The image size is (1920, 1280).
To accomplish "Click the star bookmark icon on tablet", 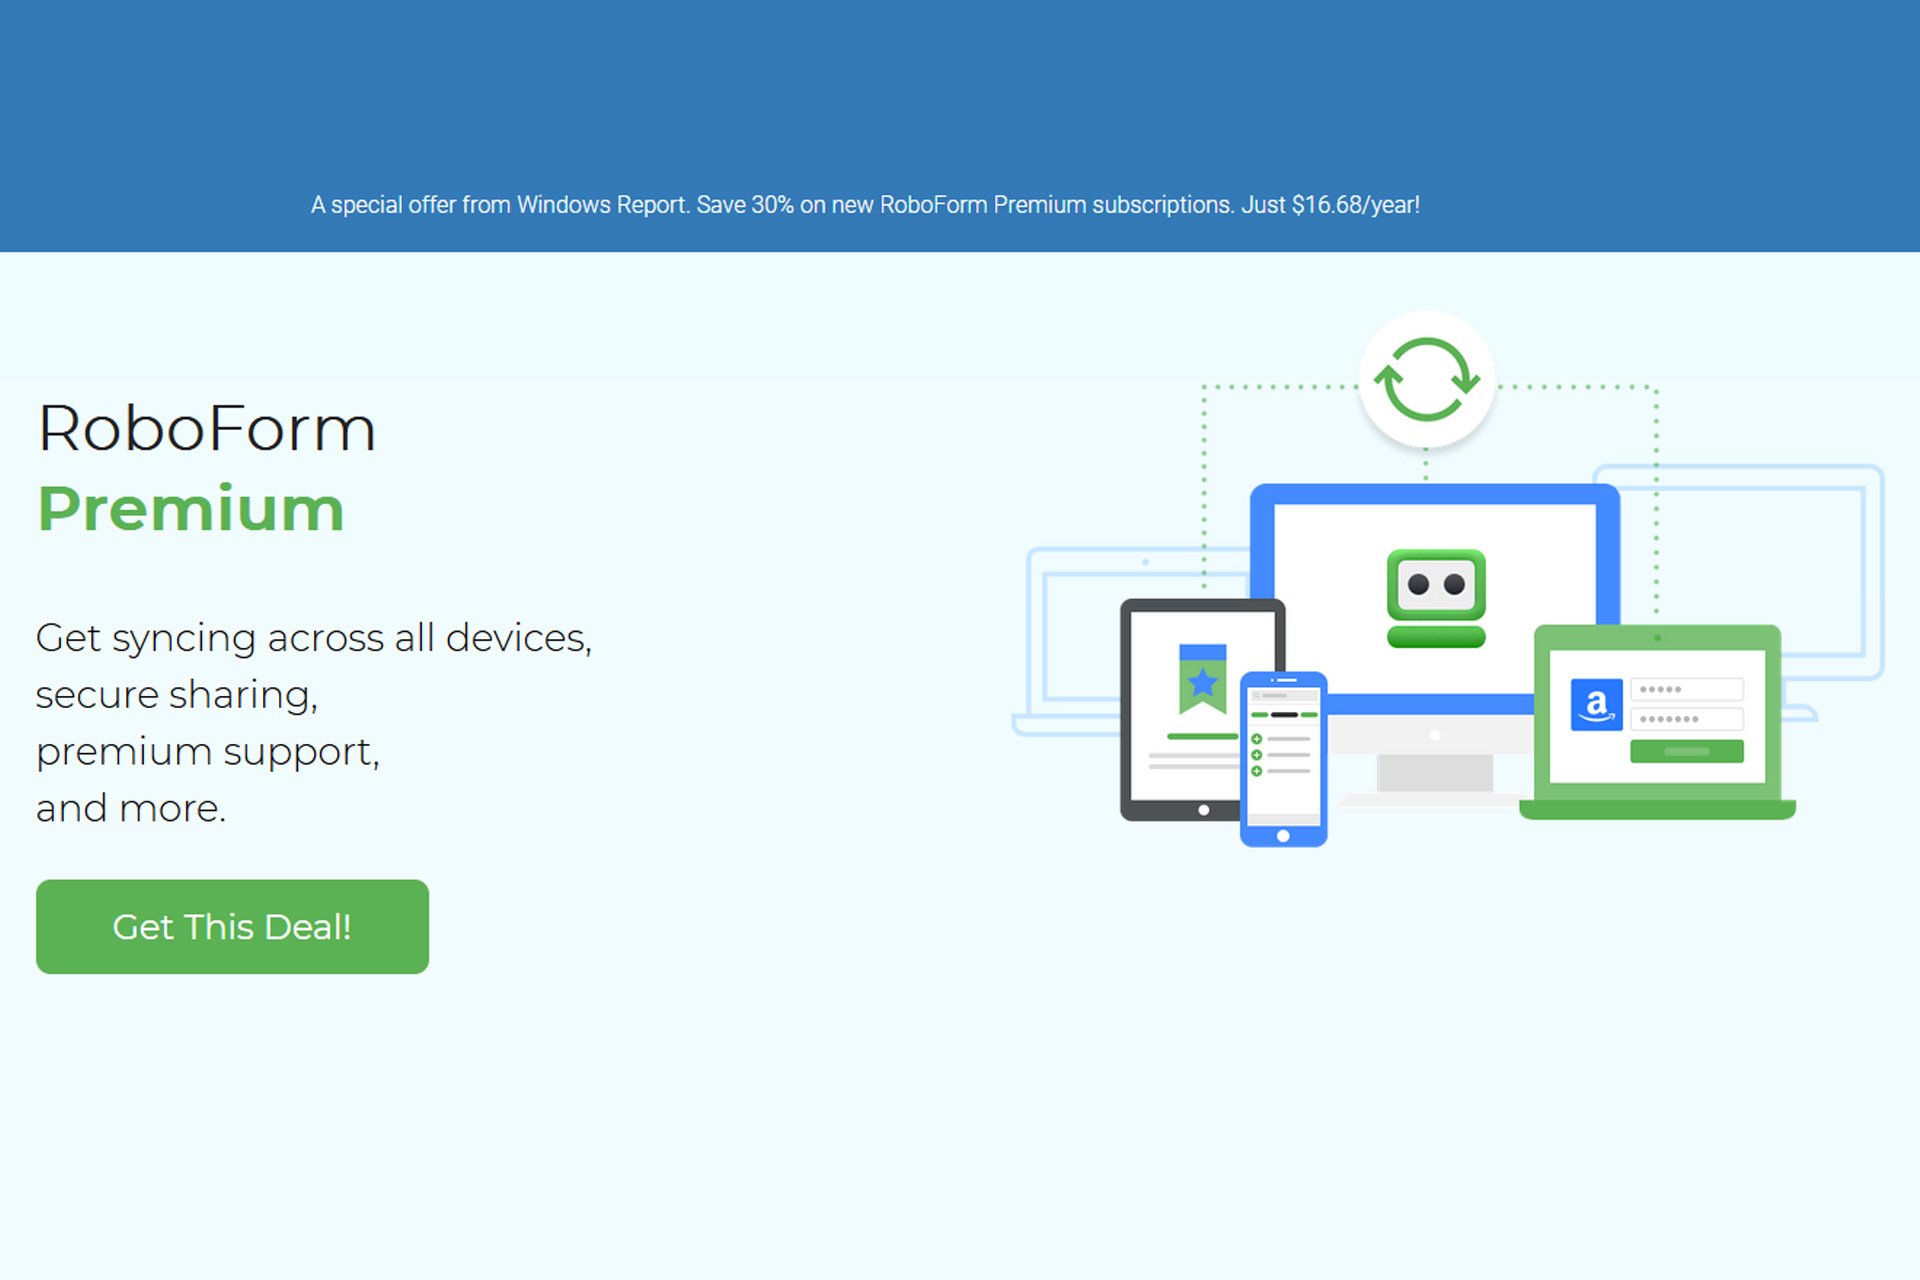I will click(1202, 679).
